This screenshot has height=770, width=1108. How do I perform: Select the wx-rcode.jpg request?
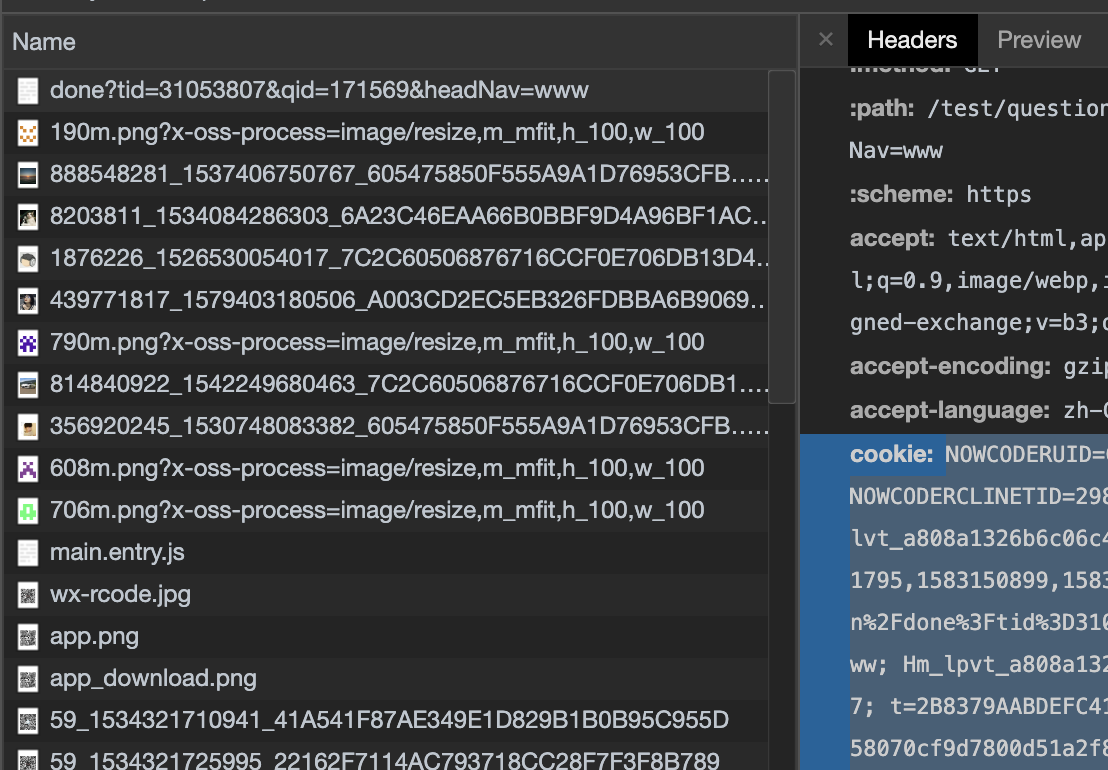tap(386, 595)
